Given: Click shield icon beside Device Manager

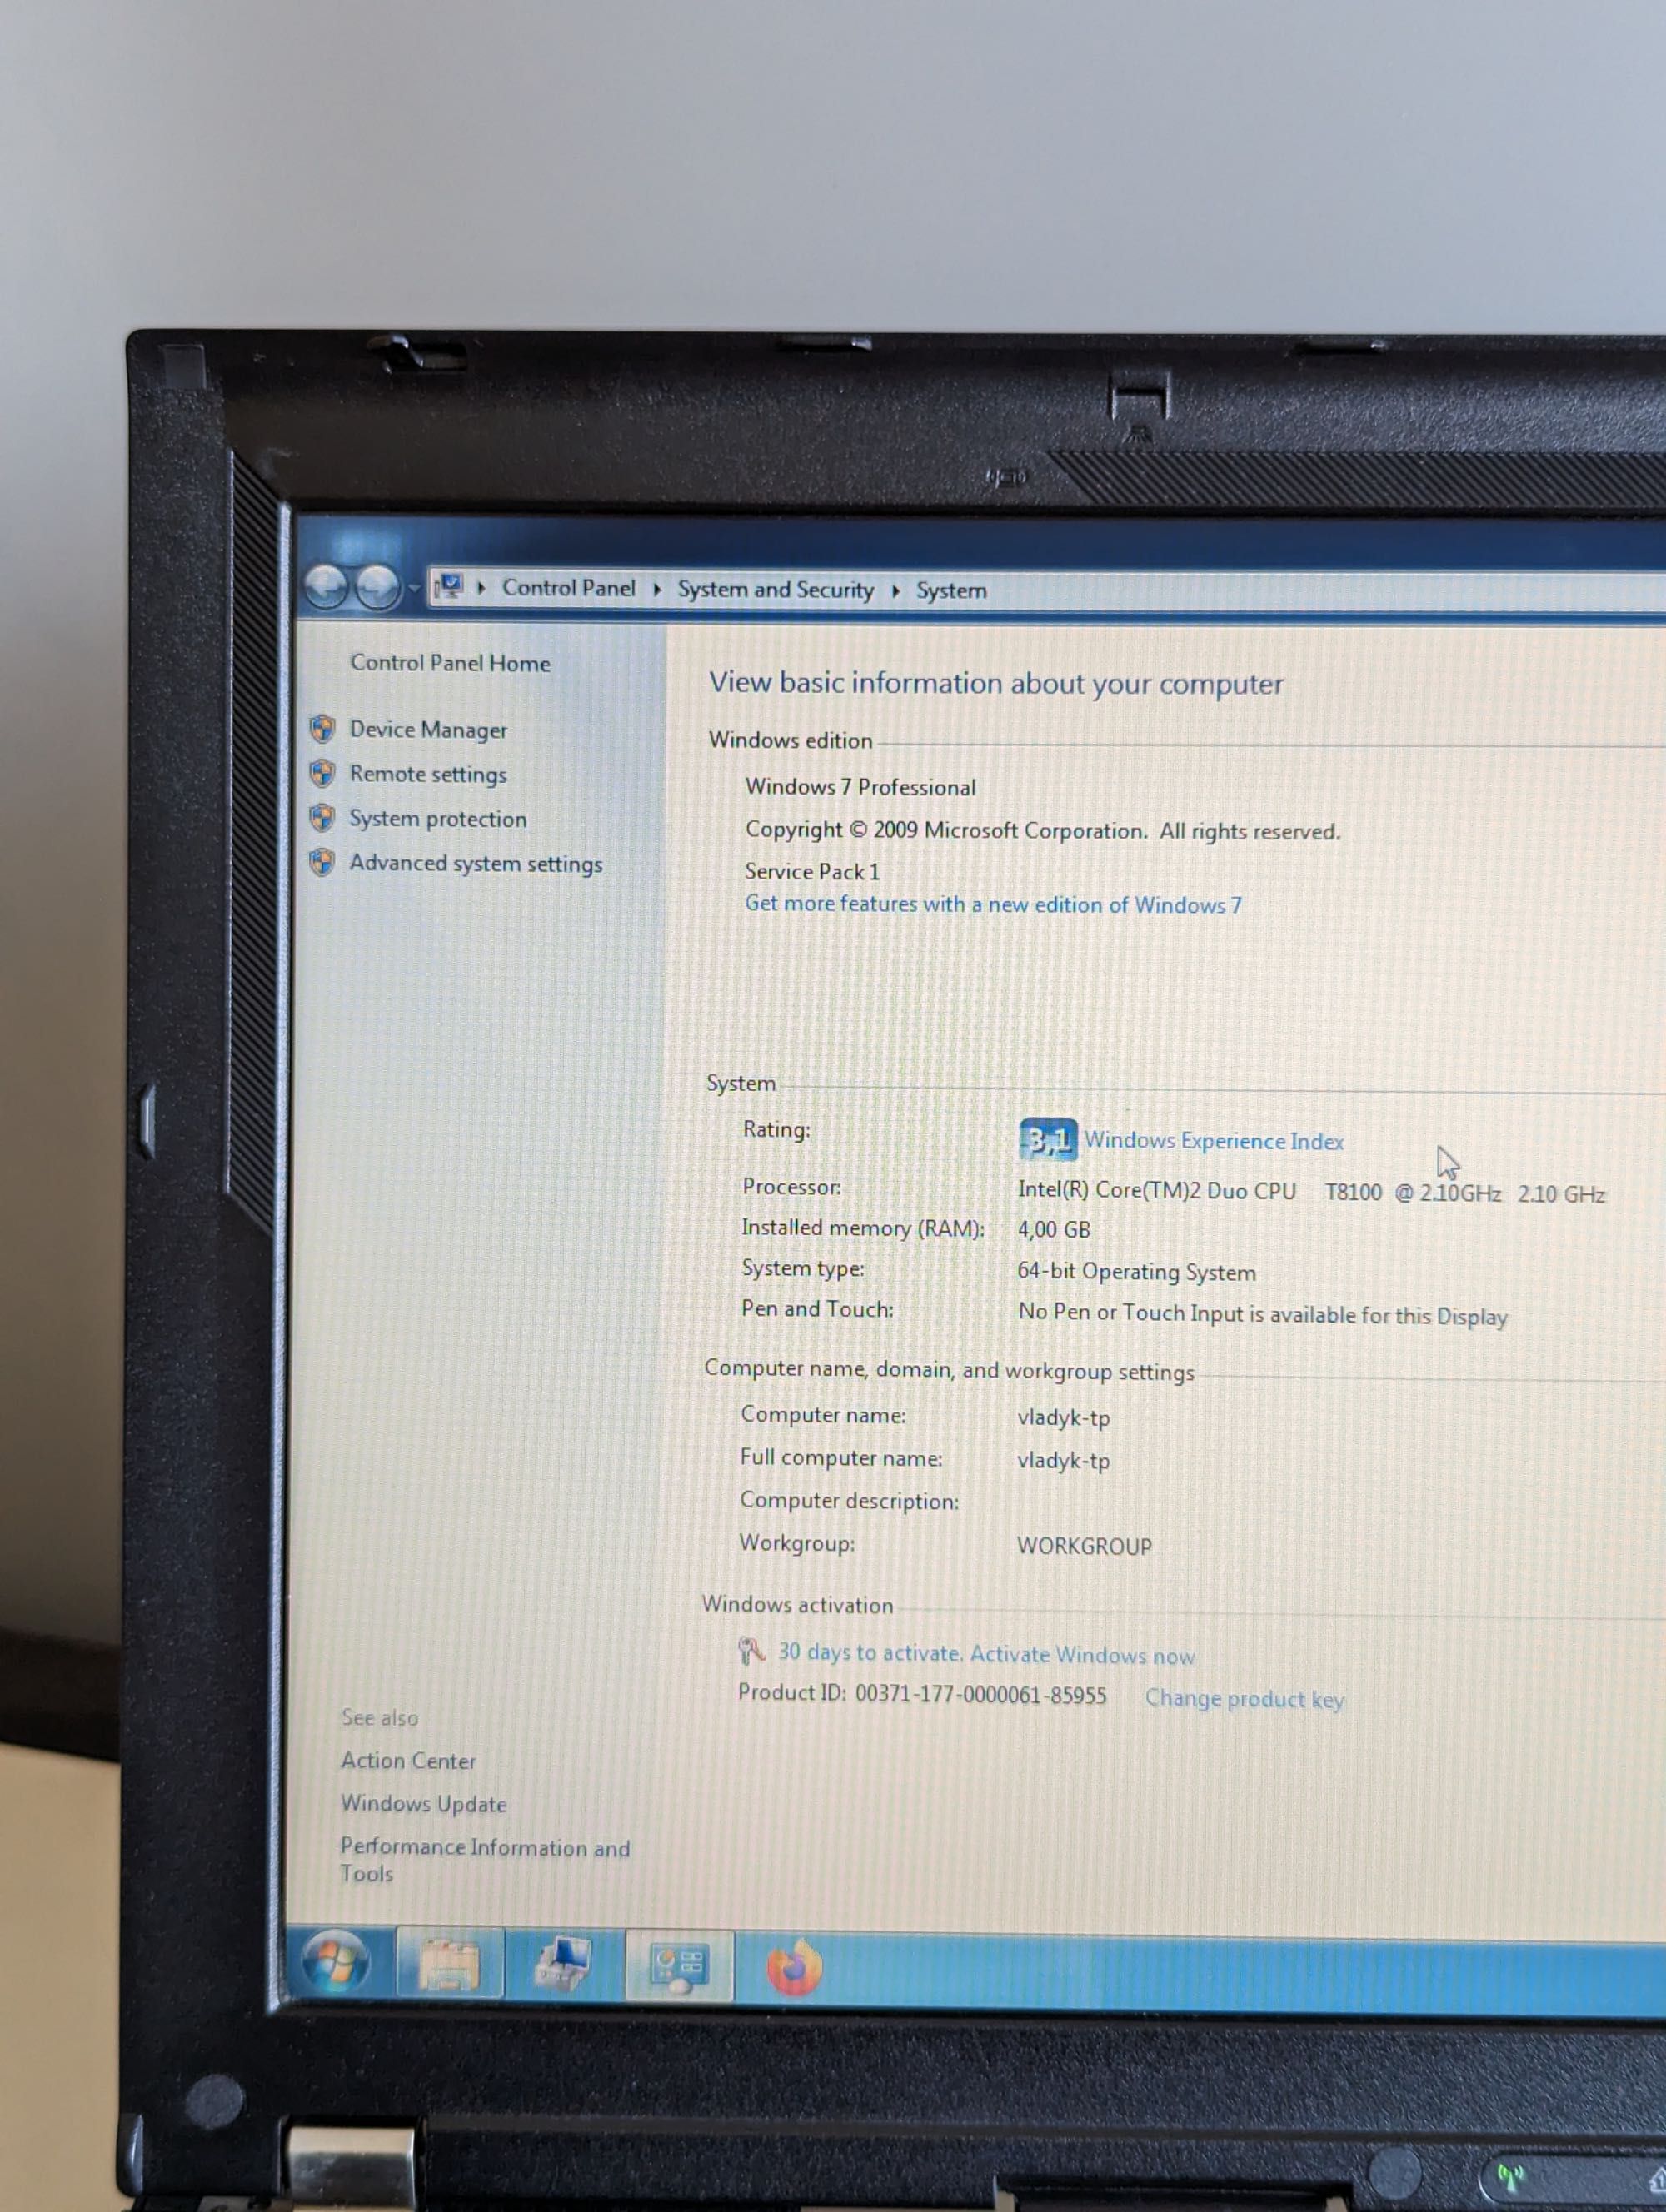Looking at the screenshot, I should [322, 729].
